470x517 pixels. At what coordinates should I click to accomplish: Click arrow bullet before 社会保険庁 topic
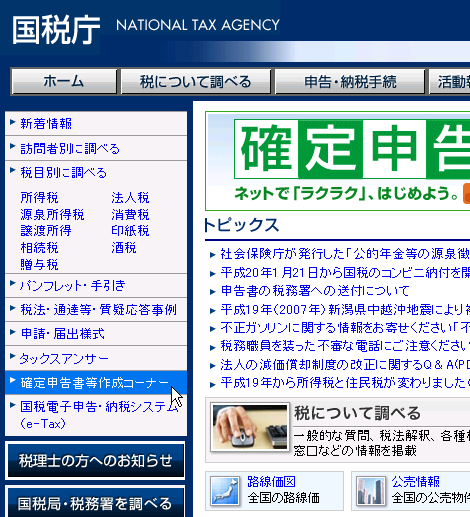click(213, 255)
